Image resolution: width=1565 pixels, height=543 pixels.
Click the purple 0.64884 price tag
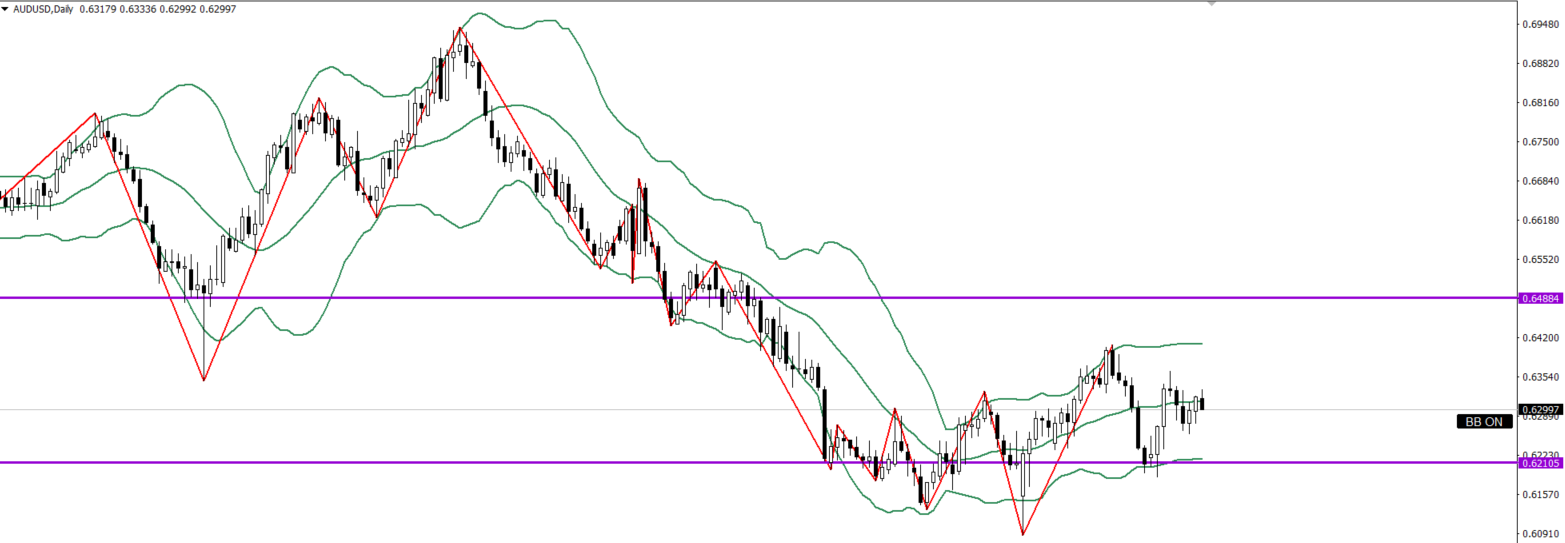(x=1541, y=298)
